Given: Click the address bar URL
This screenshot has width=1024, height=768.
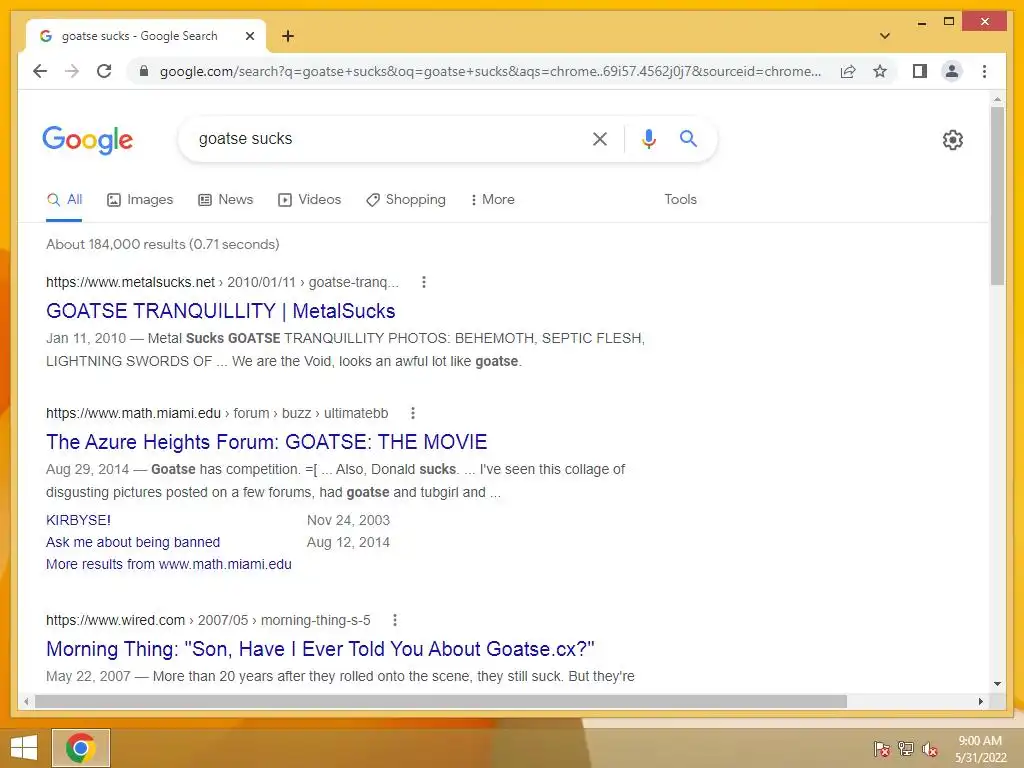Looking at the screenshot, I should point(490,71).
